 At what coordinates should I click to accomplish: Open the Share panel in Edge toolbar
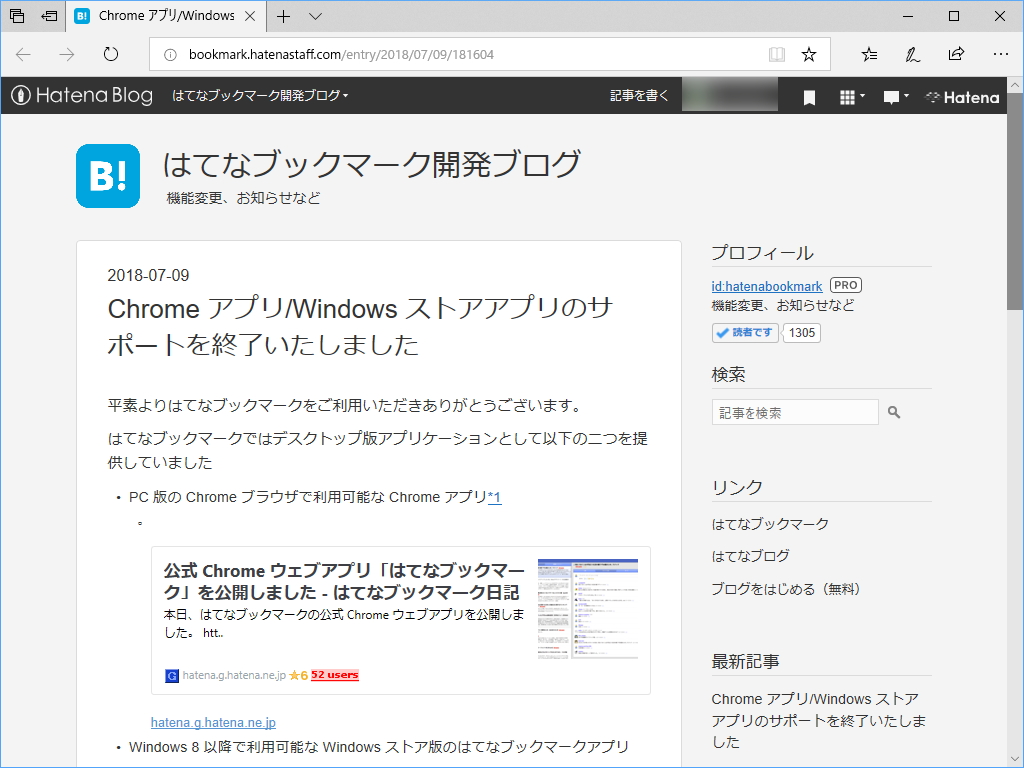(x=956, y=54)
